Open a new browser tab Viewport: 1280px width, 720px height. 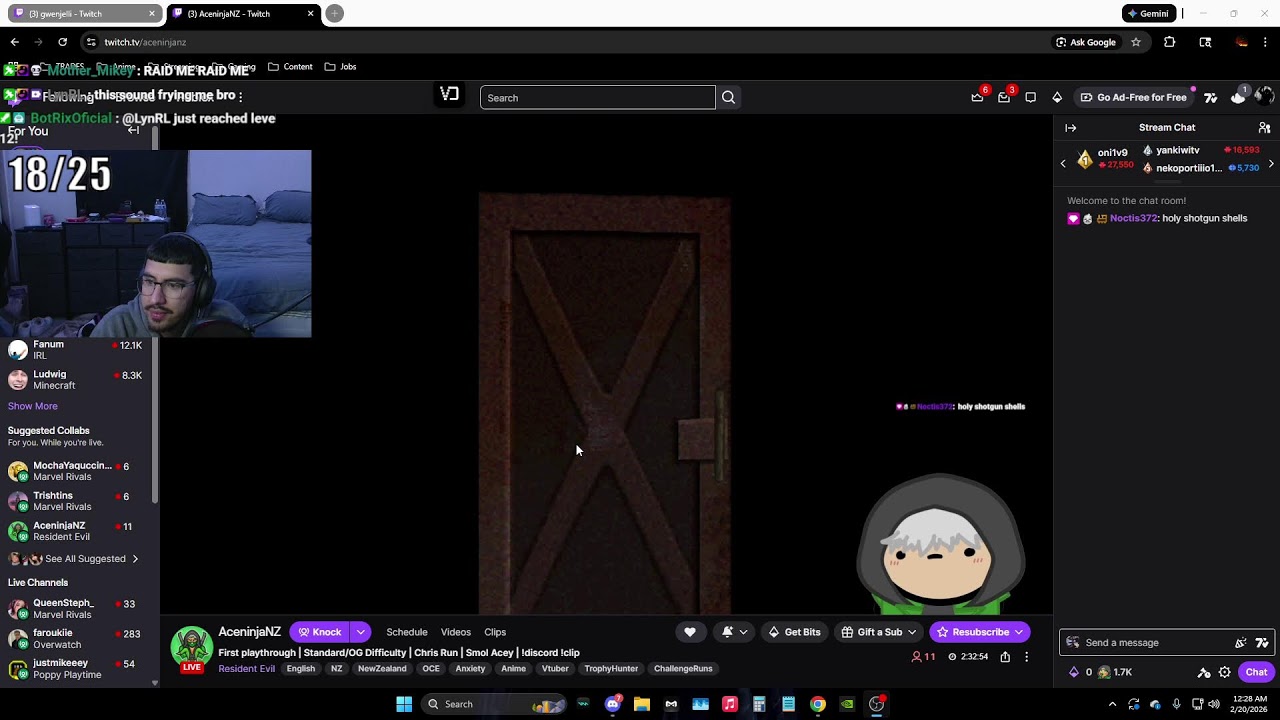click(334, 14)
